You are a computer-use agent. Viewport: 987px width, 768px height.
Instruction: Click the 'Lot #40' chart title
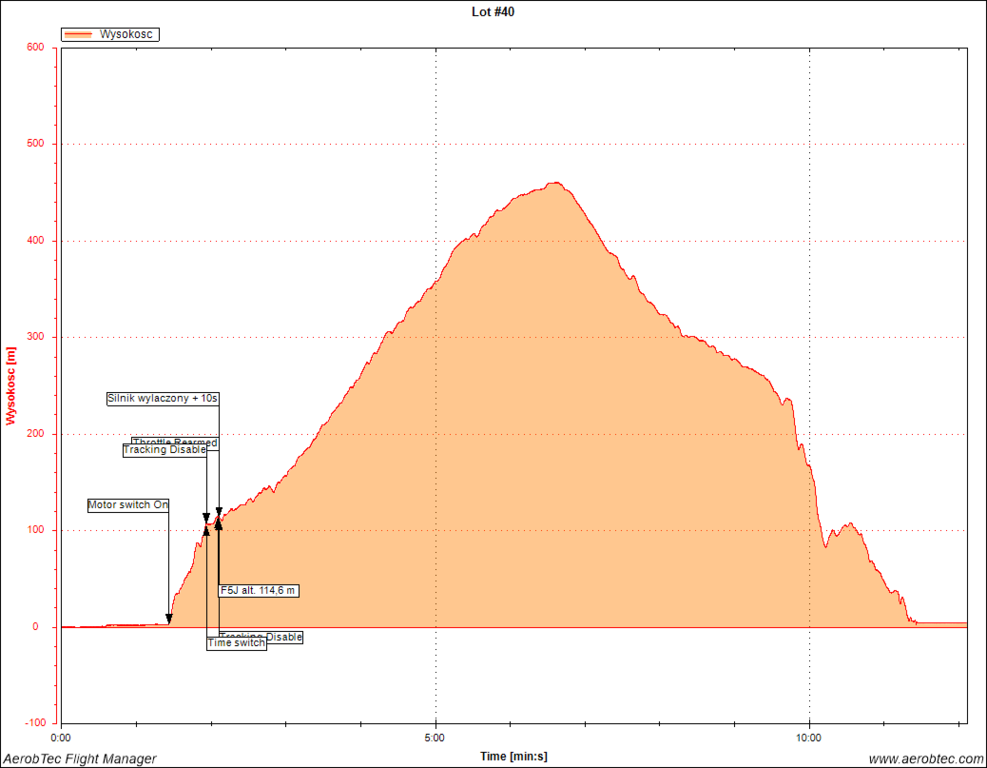tap(493, 12)
